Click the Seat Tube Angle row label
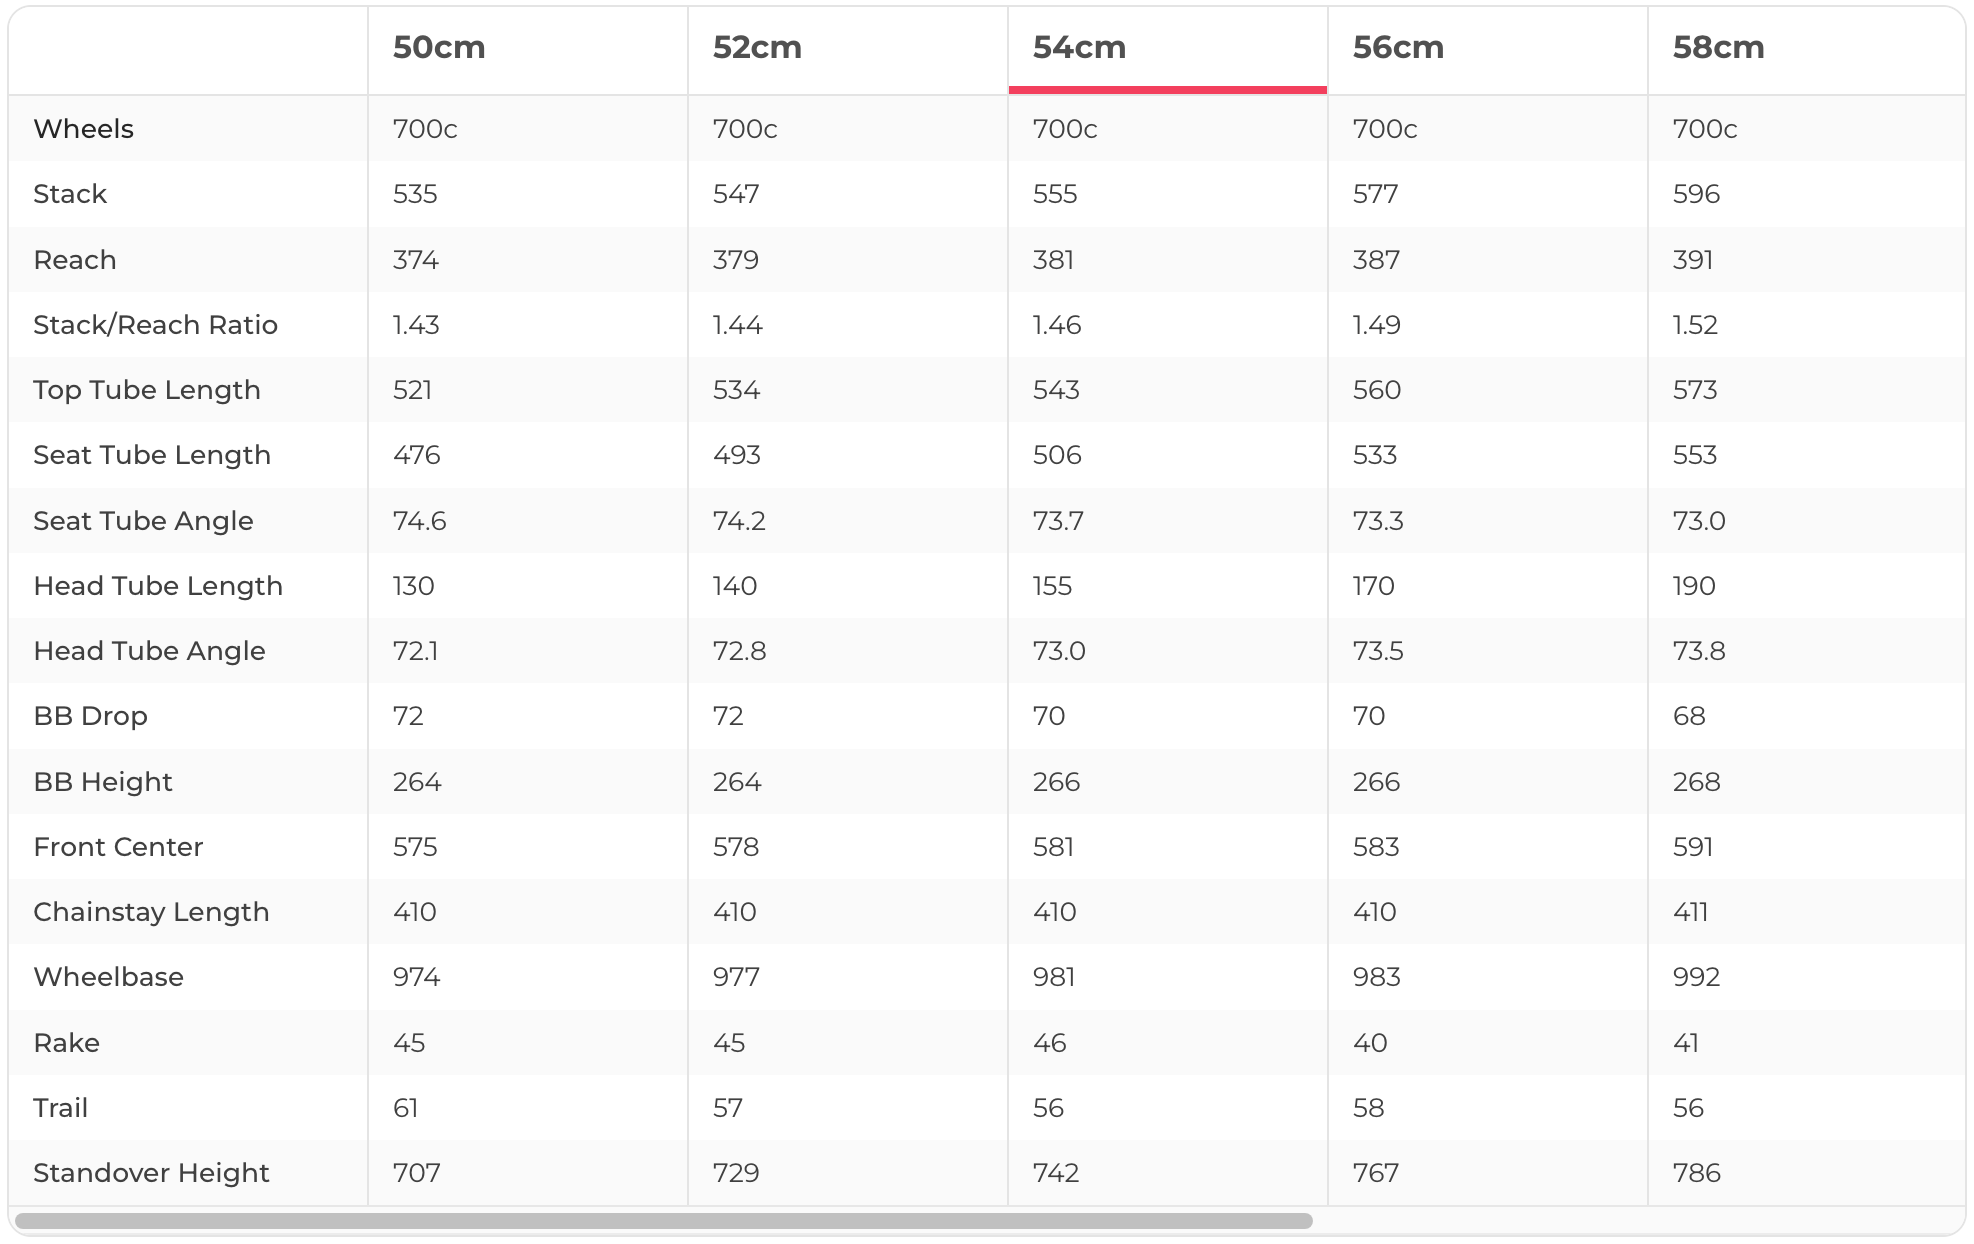Image resolution: width=1974 pixels, height=1244 pixels. click(x=143, y=521)
